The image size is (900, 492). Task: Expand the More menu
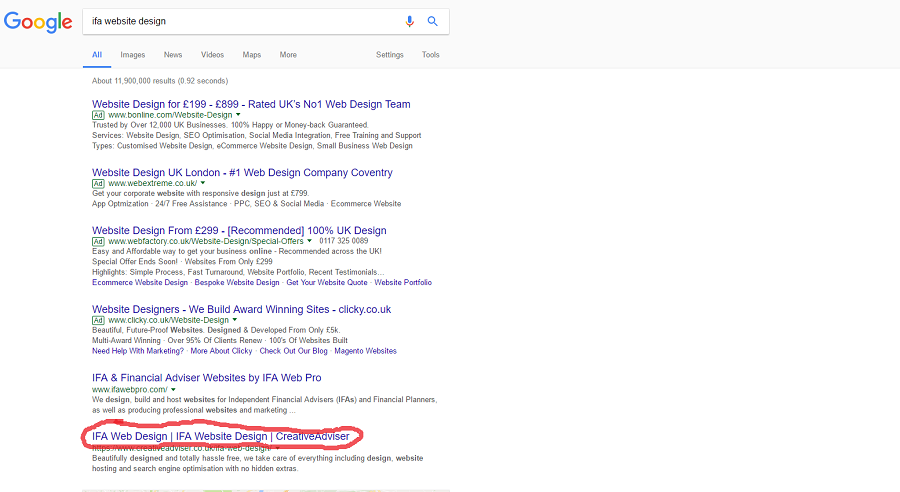coord(288,55)
